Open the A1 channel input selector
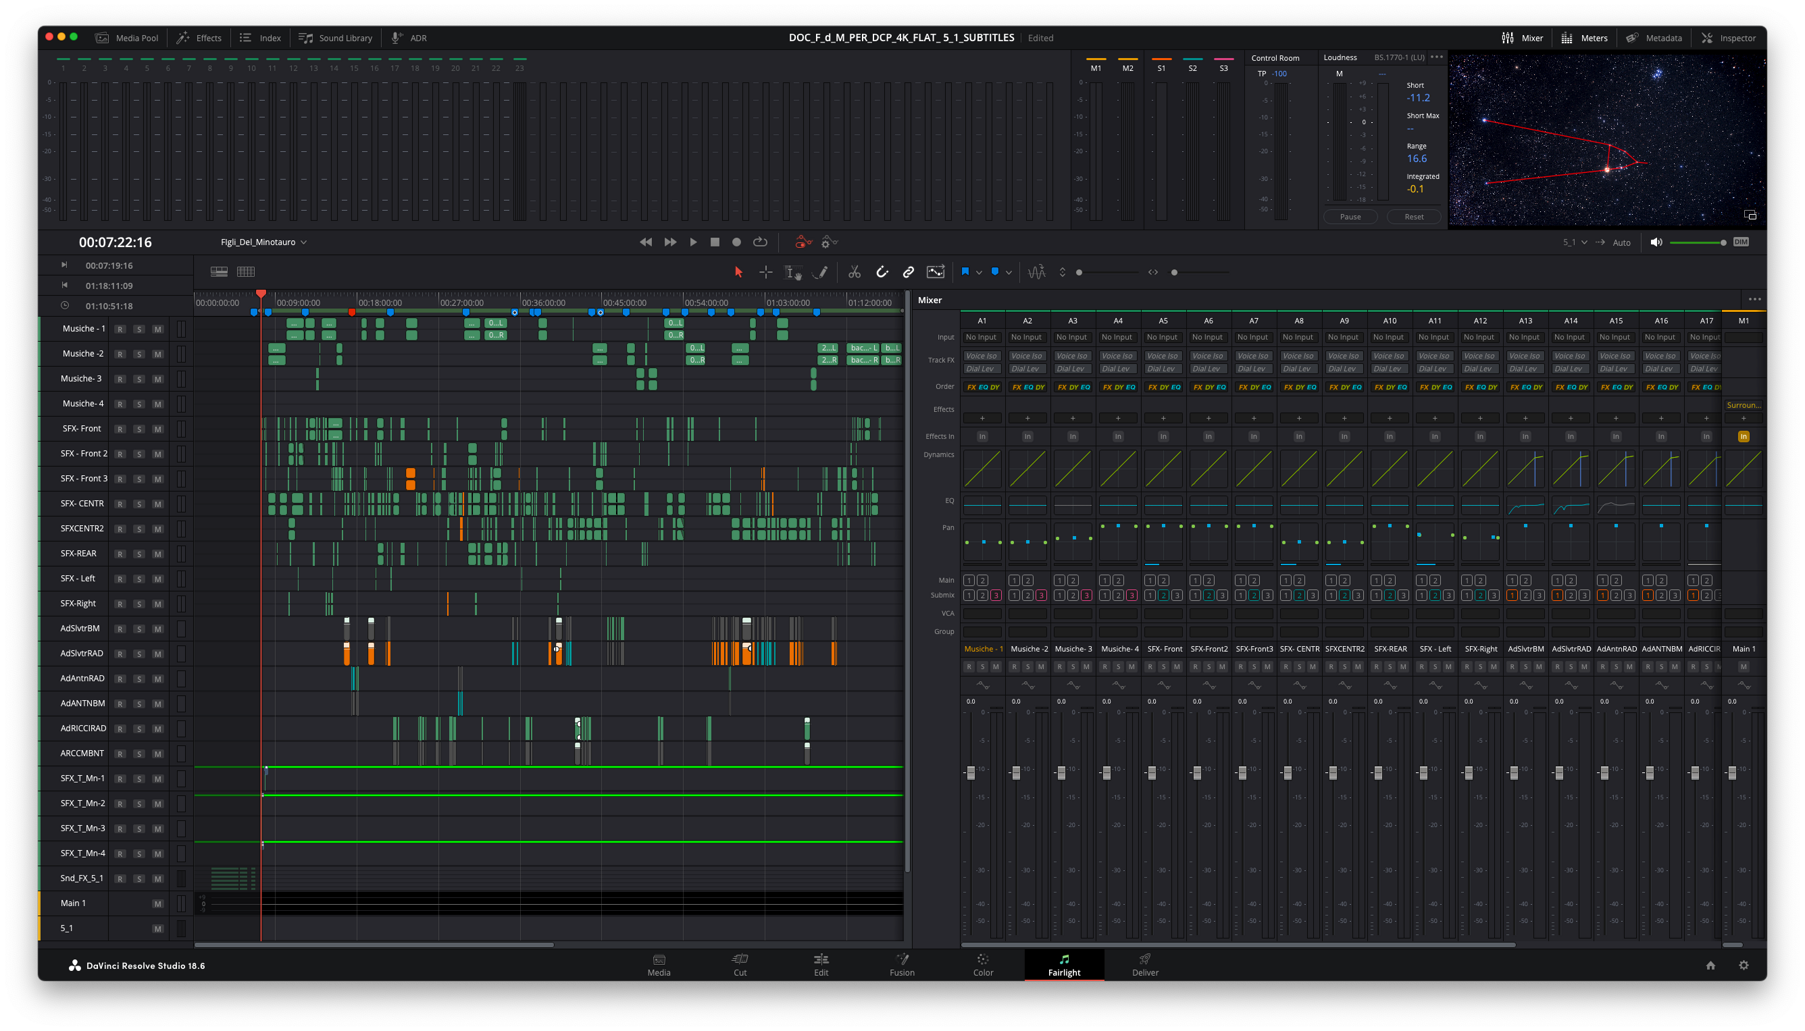 coord(982,337)
